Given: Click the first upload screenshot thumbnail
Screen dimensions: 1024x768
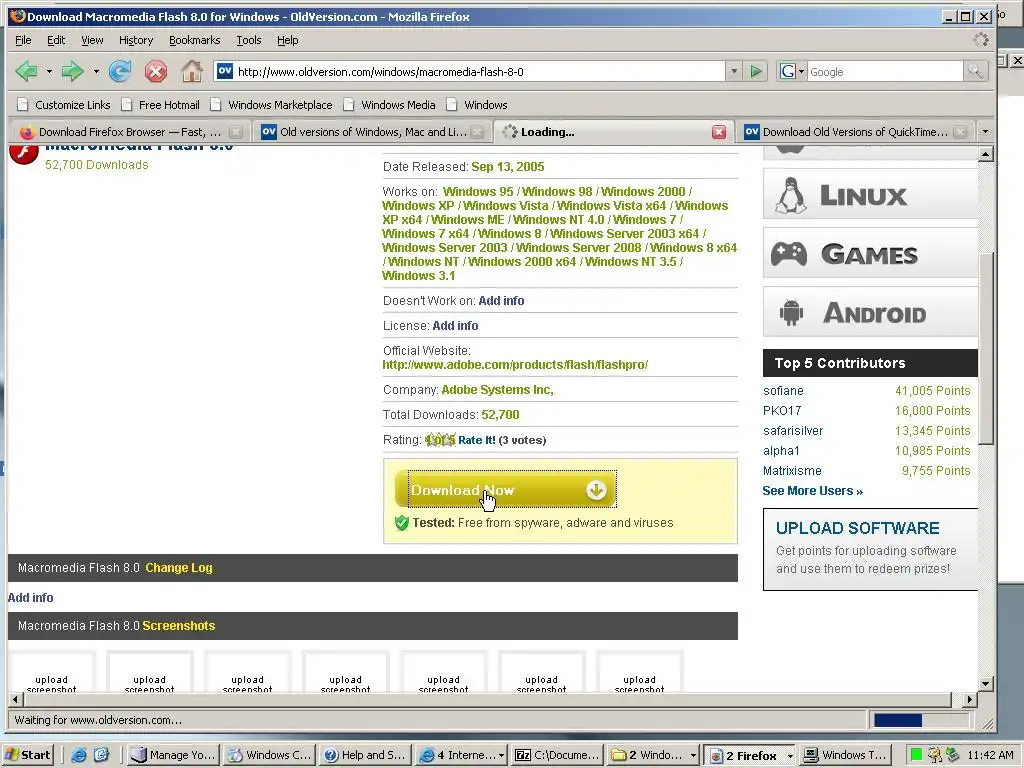Looking at the screenshot, I should click(52, 671).
